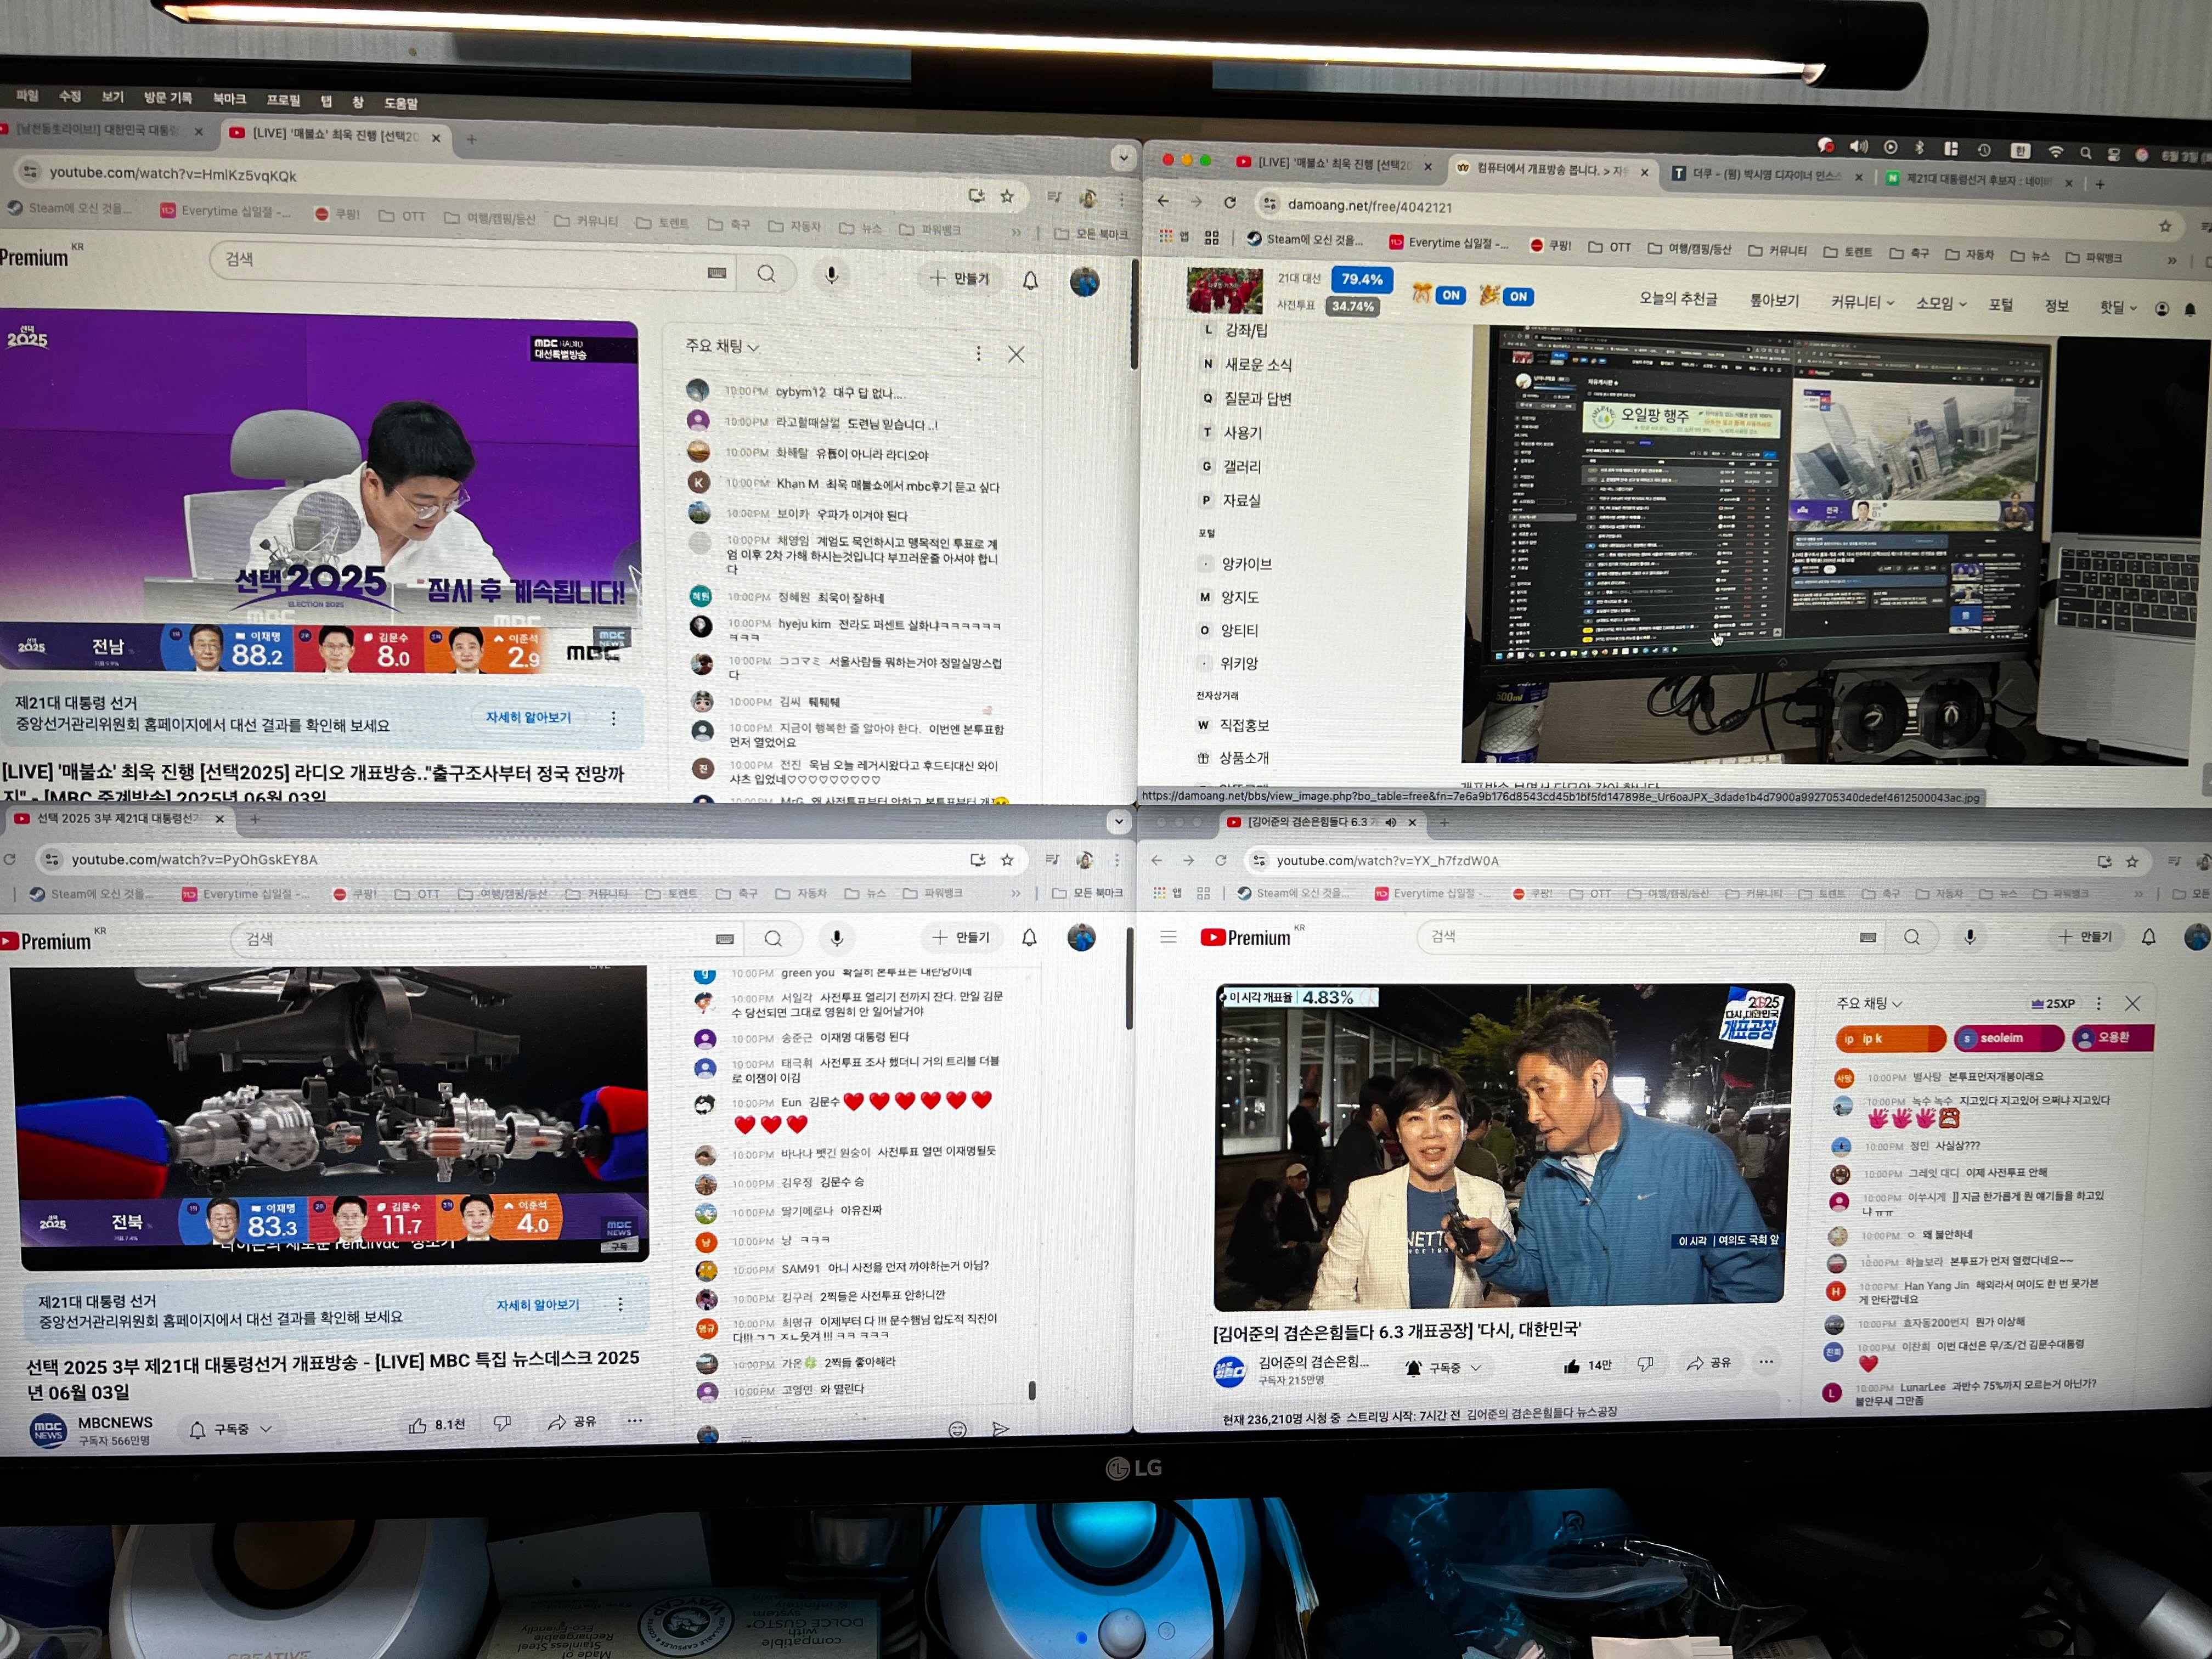Open the notifications bell in the MBC radio live YouTube window
Viewport: 2212px width, 1659px height.
(1030, 280)
